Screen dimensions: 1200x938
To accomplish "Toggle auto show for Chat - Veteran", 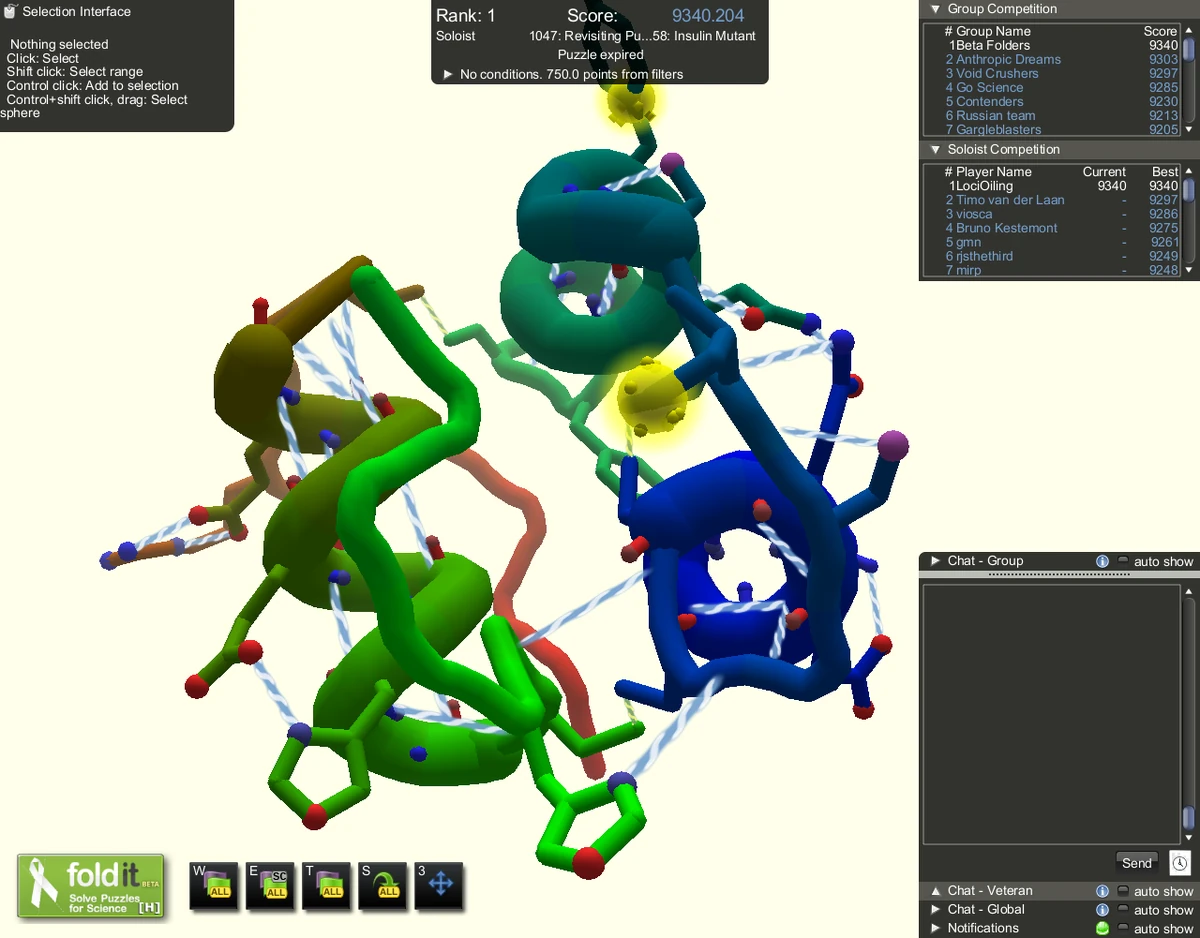I will [x=1123, y=891].
